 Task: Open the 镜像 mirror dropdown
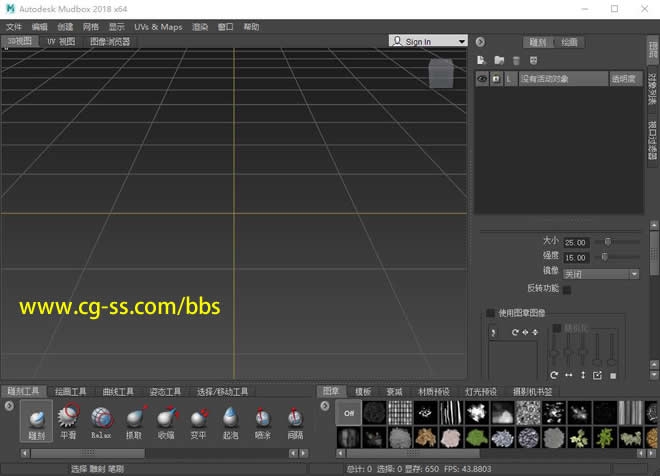[x=601, y=273]
